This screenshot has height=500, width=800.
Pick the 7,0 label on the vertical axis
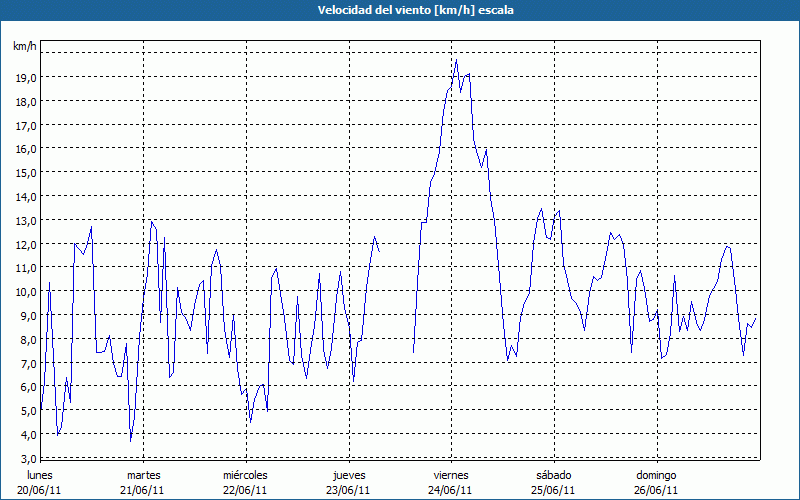coord(26,363)
